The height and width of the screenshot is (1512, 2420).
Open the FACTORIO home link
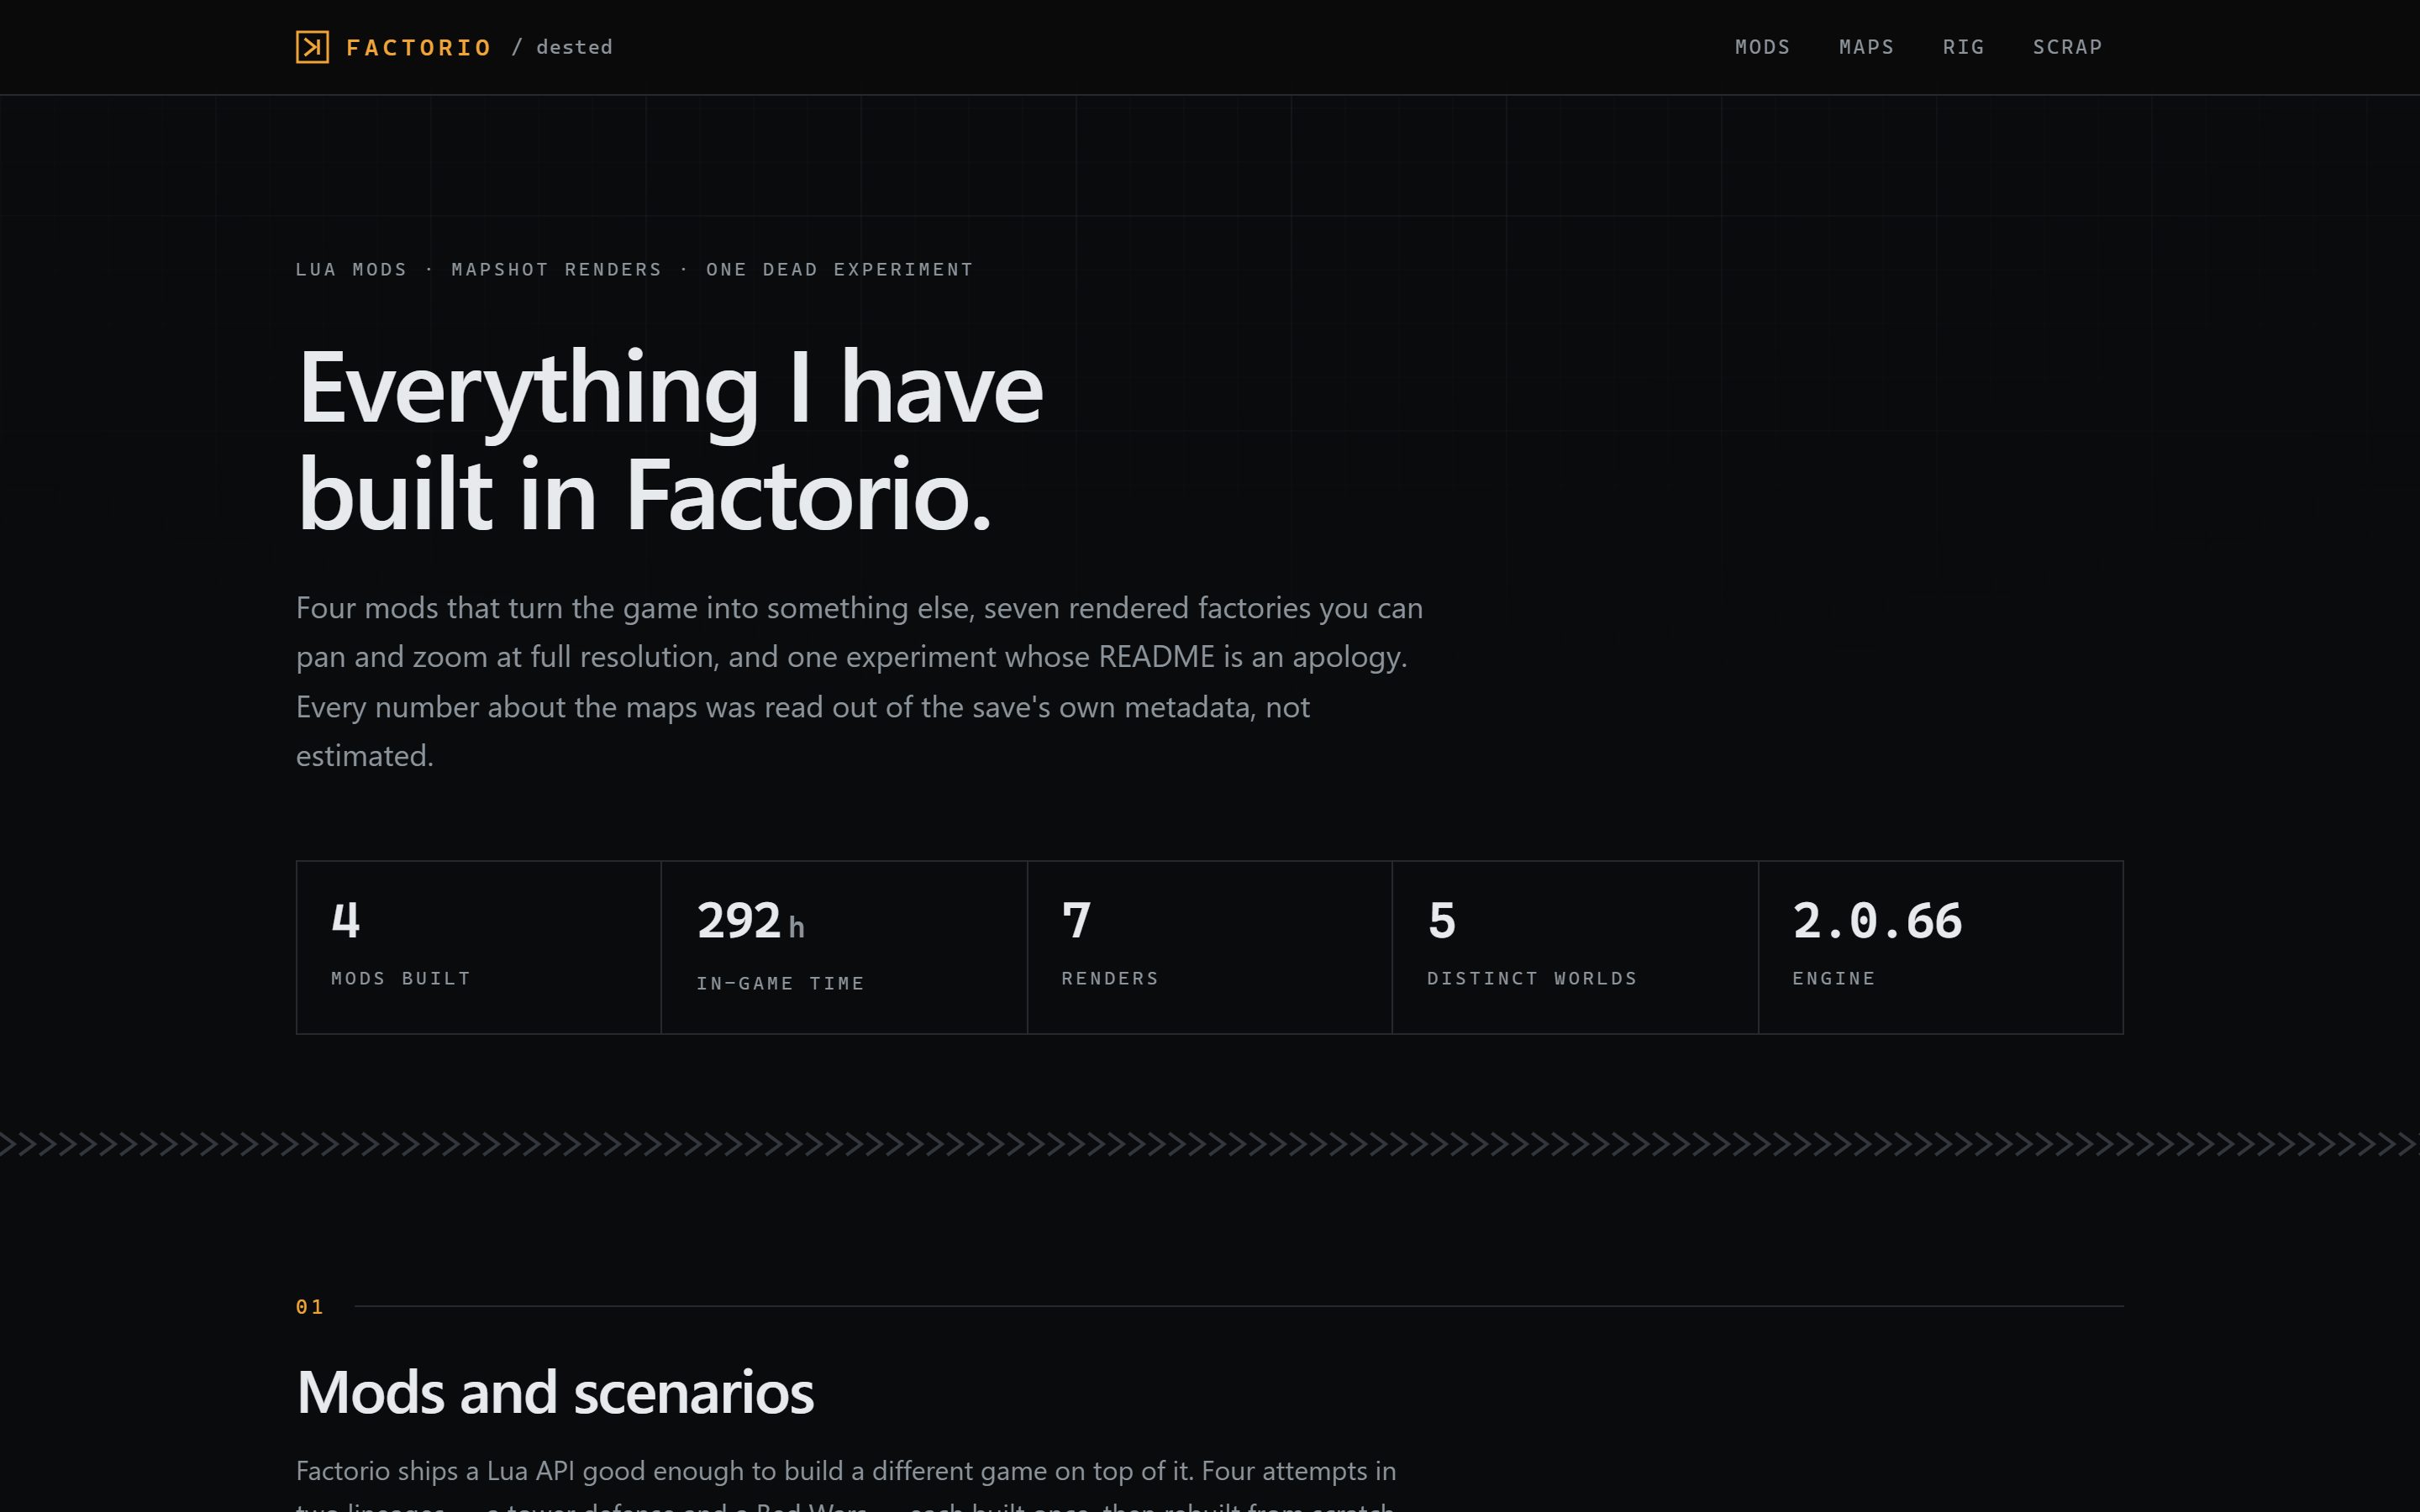(x=418, y=47)
